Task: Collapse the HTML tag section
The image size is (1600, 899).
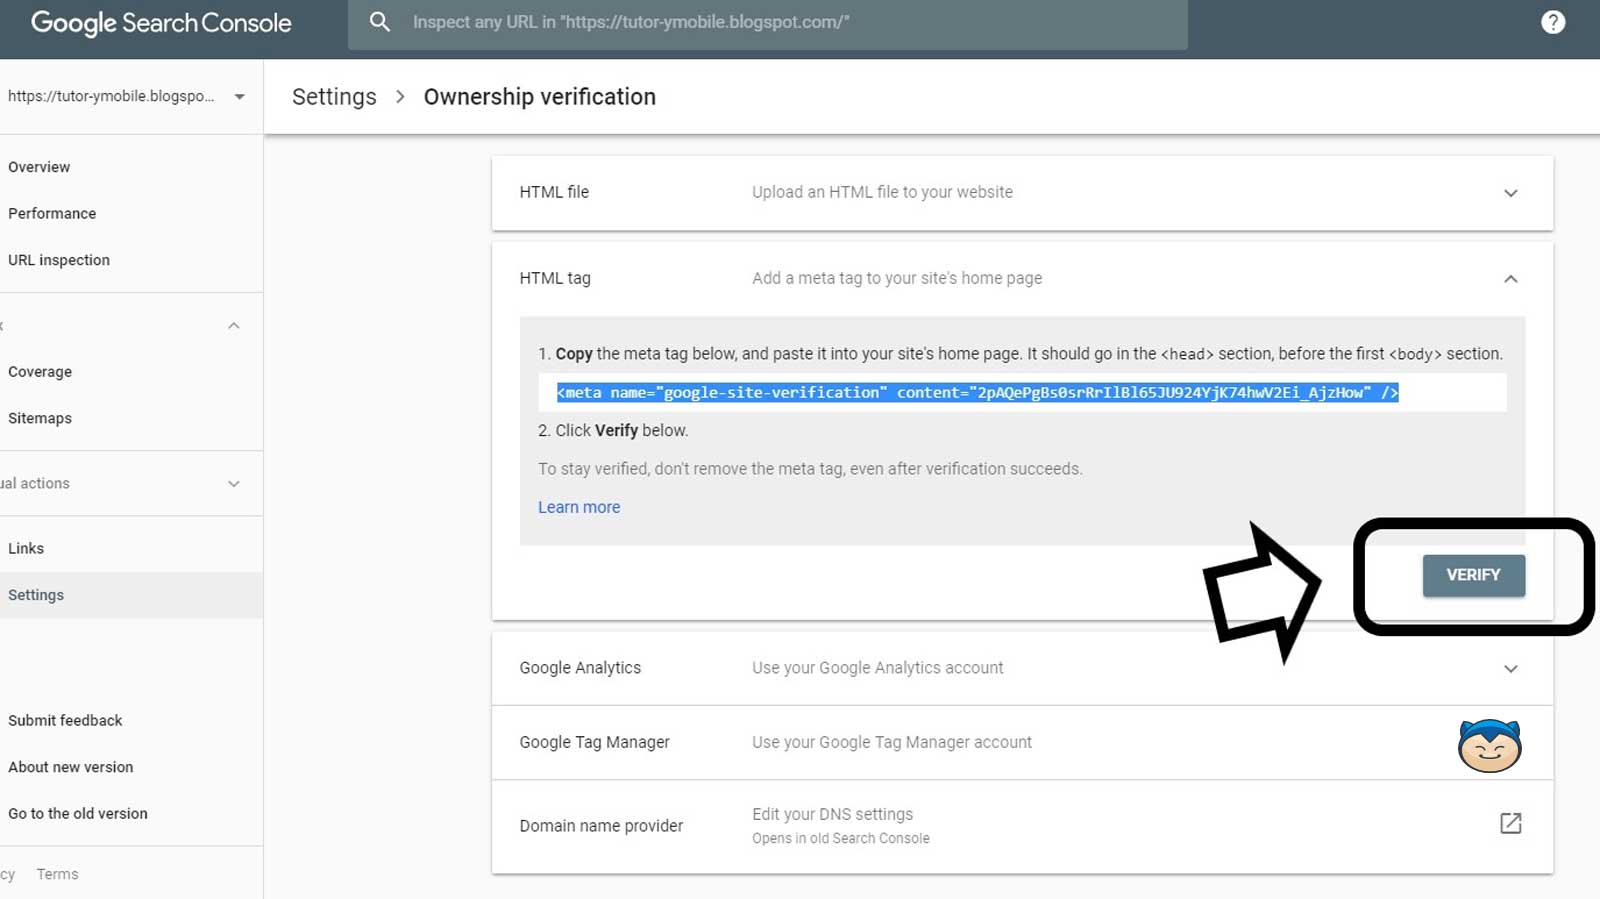Action: (1510, 279)
